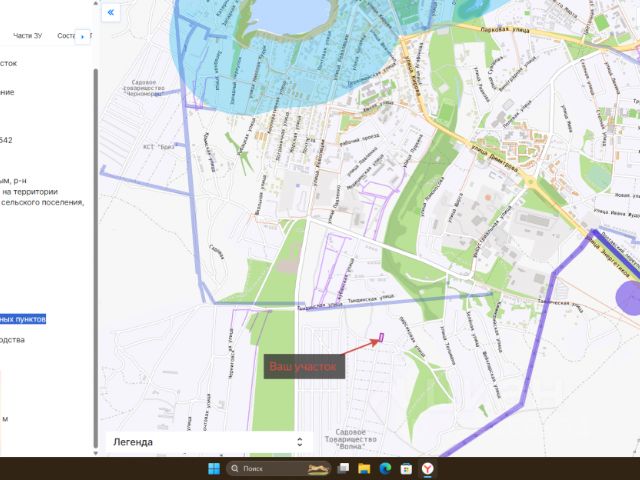Expand the Легенда panel
The width and height of the screenshot is (640, 480).
209,442
